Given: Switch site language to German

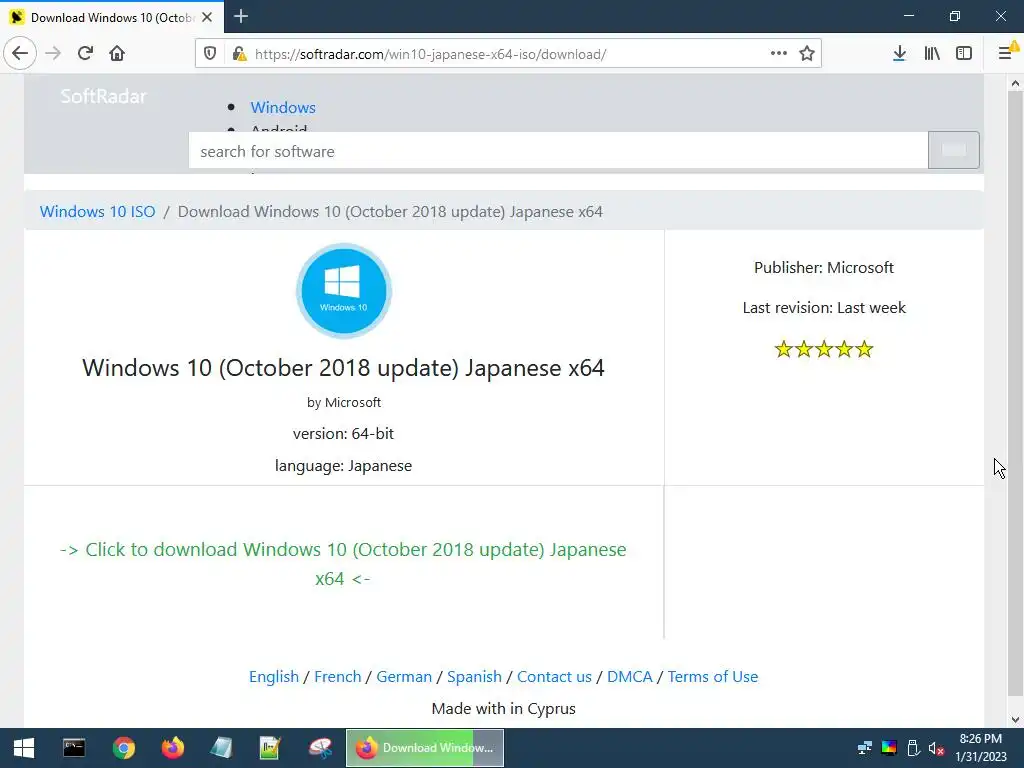Looking at the screenshot, I should point(404,677).
